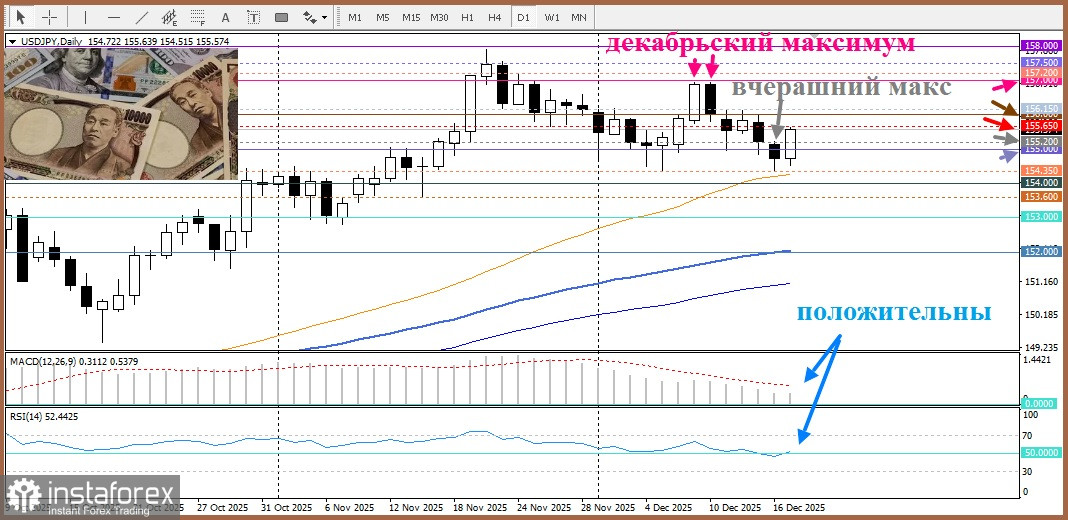Image resolution: width=1068 pixels, height=520 pixels.
Task: Choose the text 'A' tool
Action: click(225, 17)
